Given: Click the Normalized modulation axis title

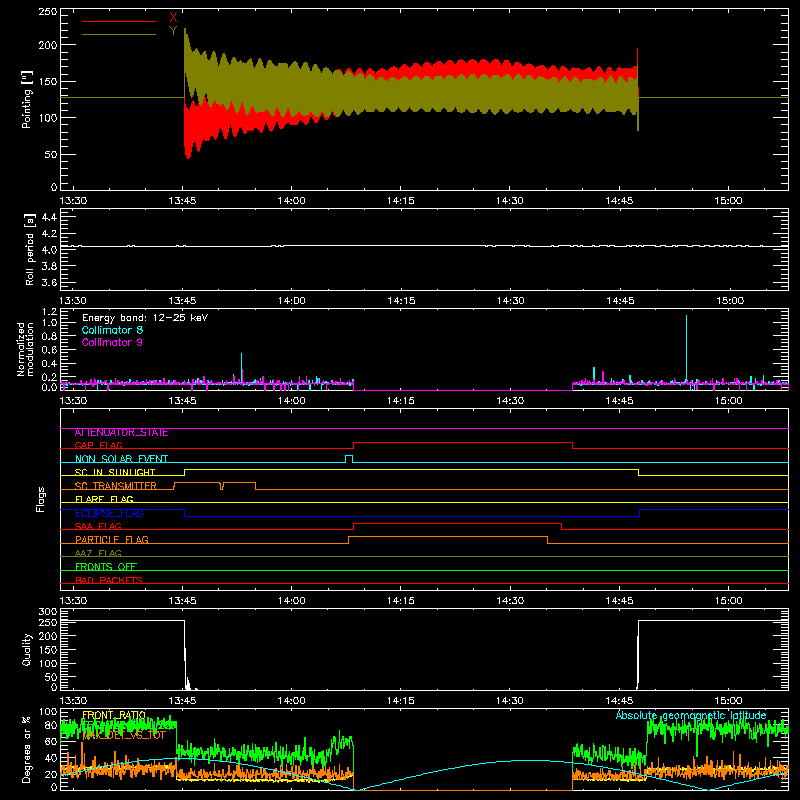Looking at the screenshot, I should click(x=25, y=349).
